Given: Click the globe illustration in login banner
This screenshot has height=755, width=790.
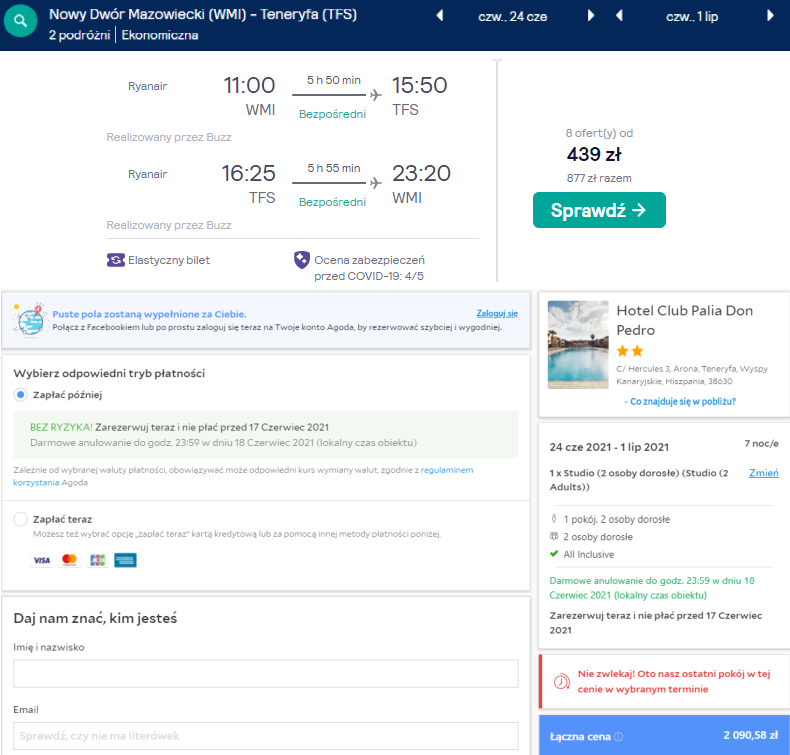Looking at the screenshot, I should click(30, 320).
